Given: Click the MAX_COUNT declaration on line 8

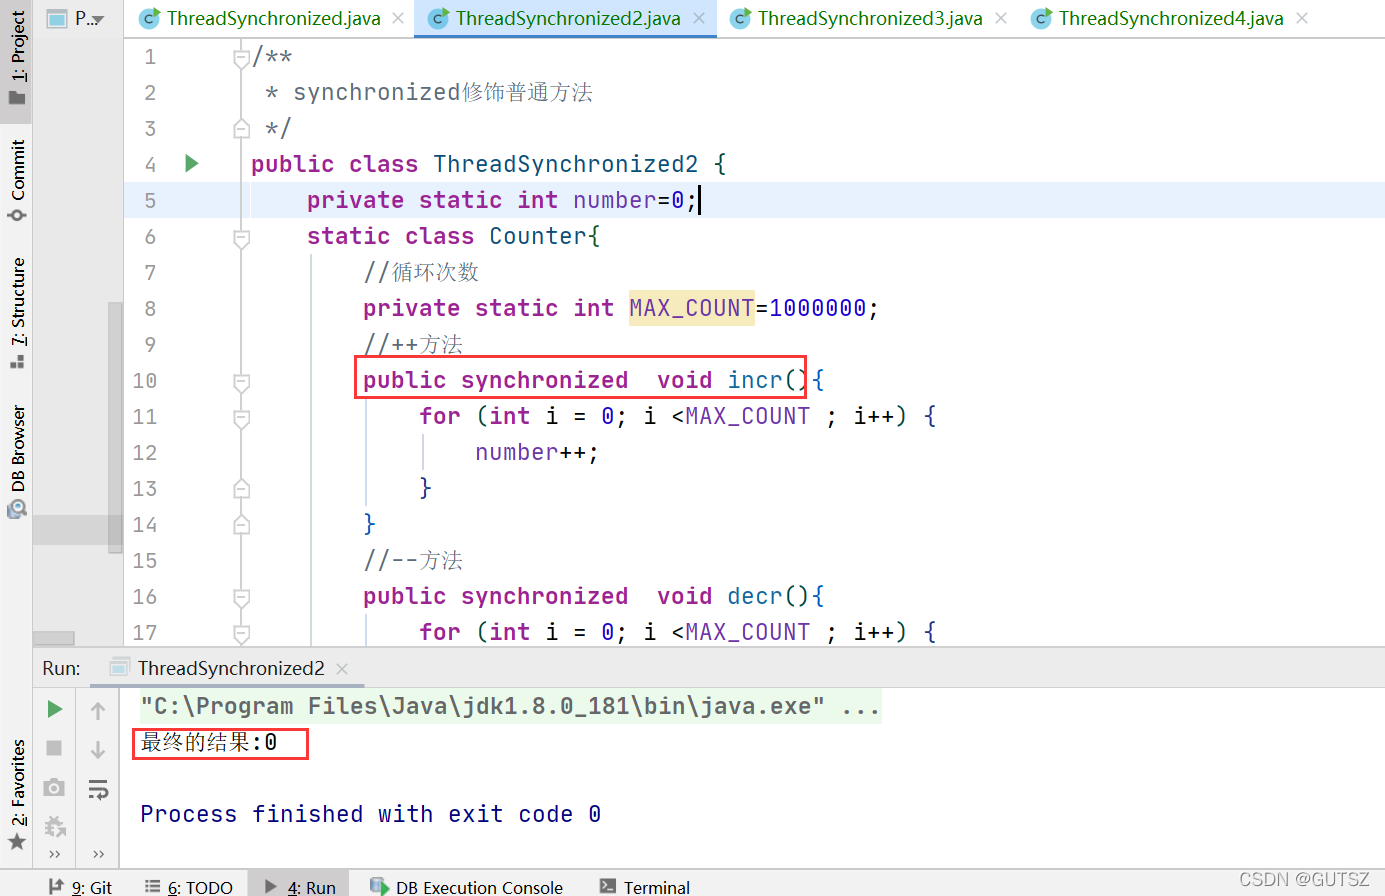Looking at the screenshot, I should 691,308.
